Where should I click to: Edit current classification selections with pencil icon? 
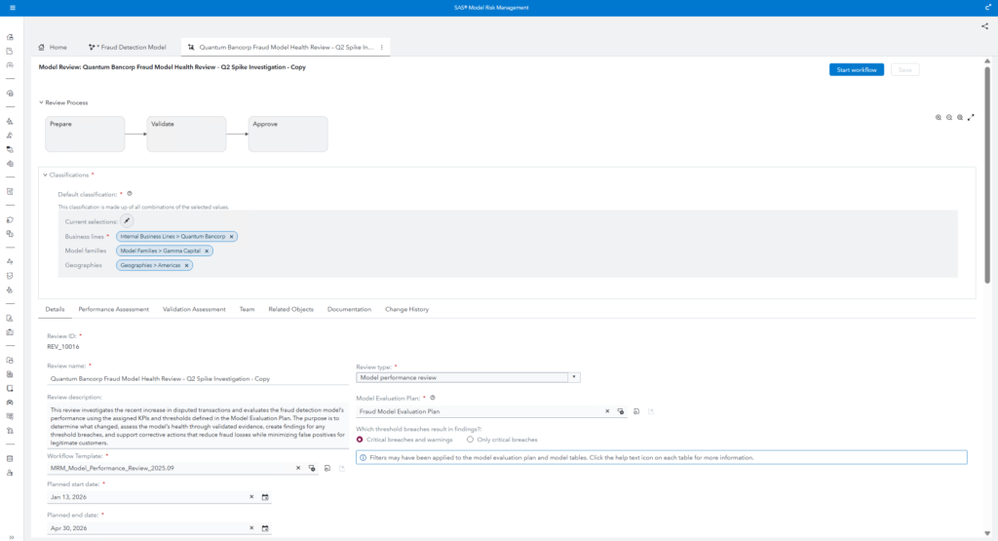(x=127, y=221)
